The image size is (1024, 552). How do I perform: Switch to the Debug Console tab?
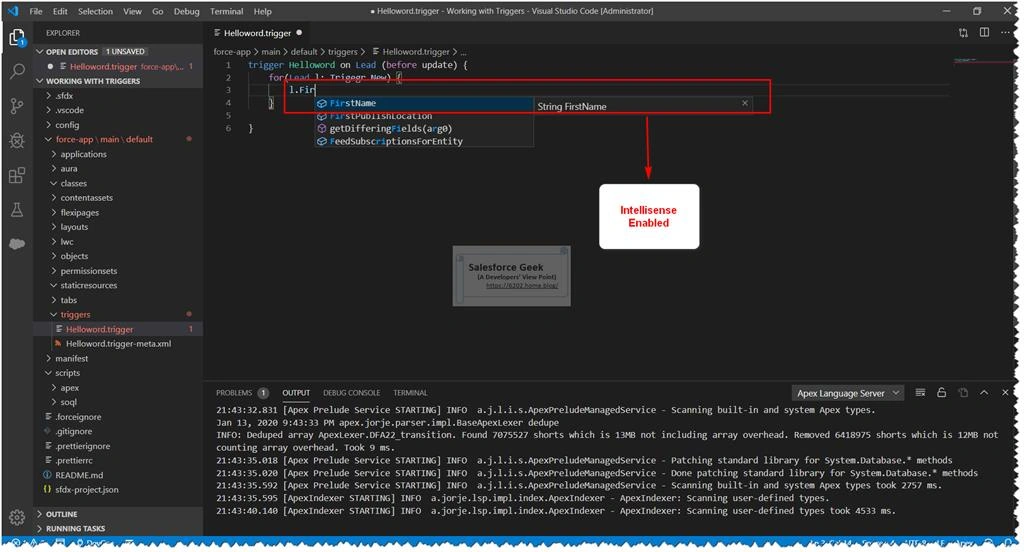(x=351, y=393)
